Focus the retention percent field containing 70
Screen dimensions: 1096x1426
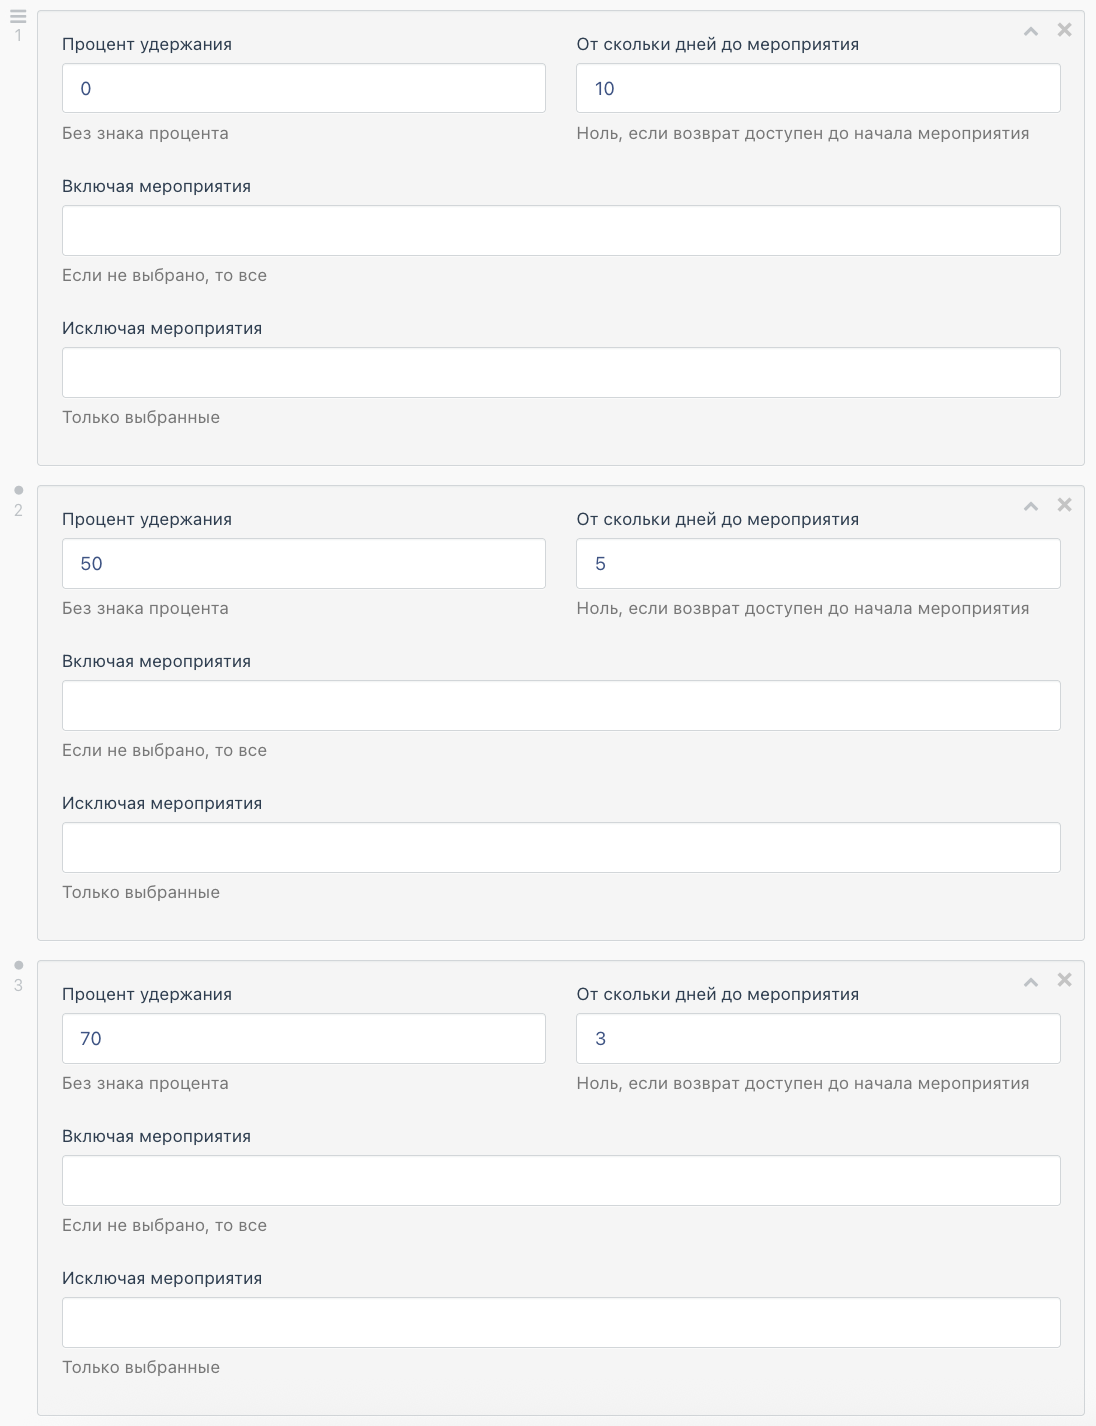pos(303,1039)
